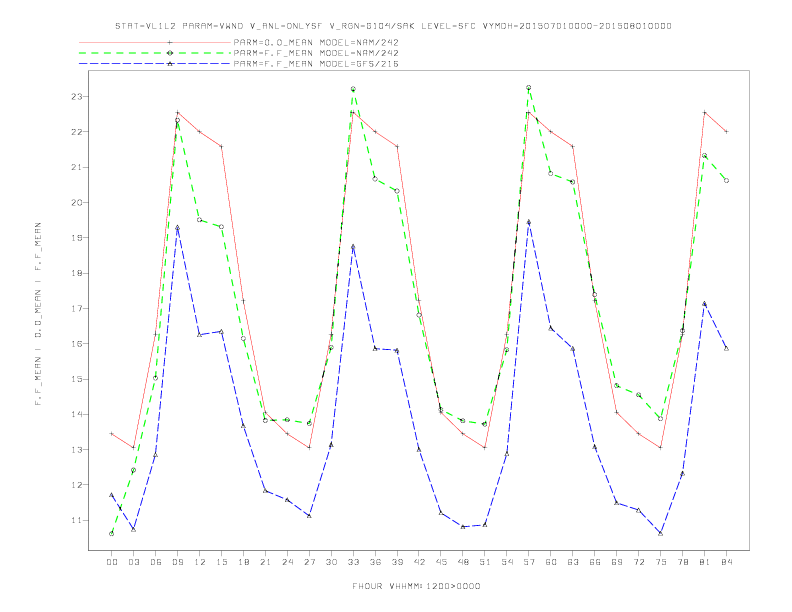
Task: Click x-axis tick label 15
Action: click(x=221, y=562)
